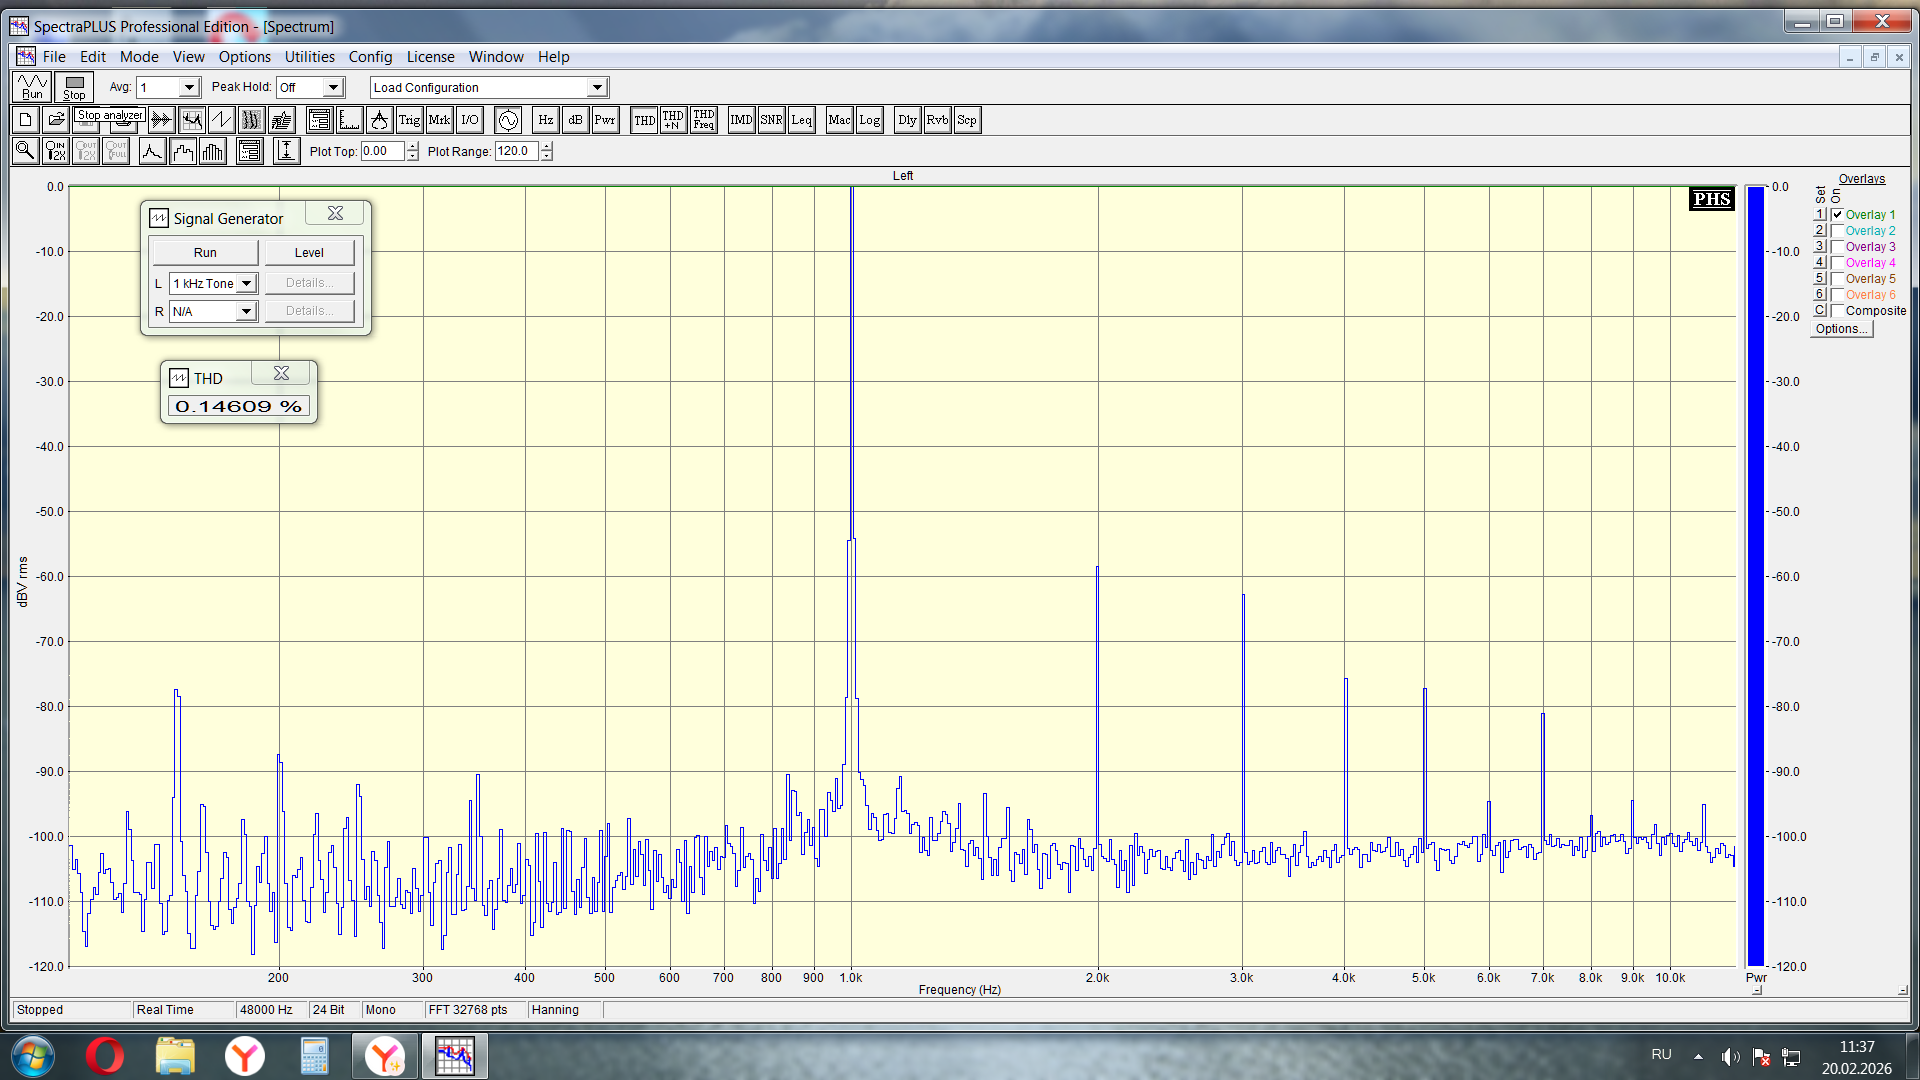1920x1080 pixels.
Task: Increase Plot Range with the up stepper arrow
Action: pos(546,146)
